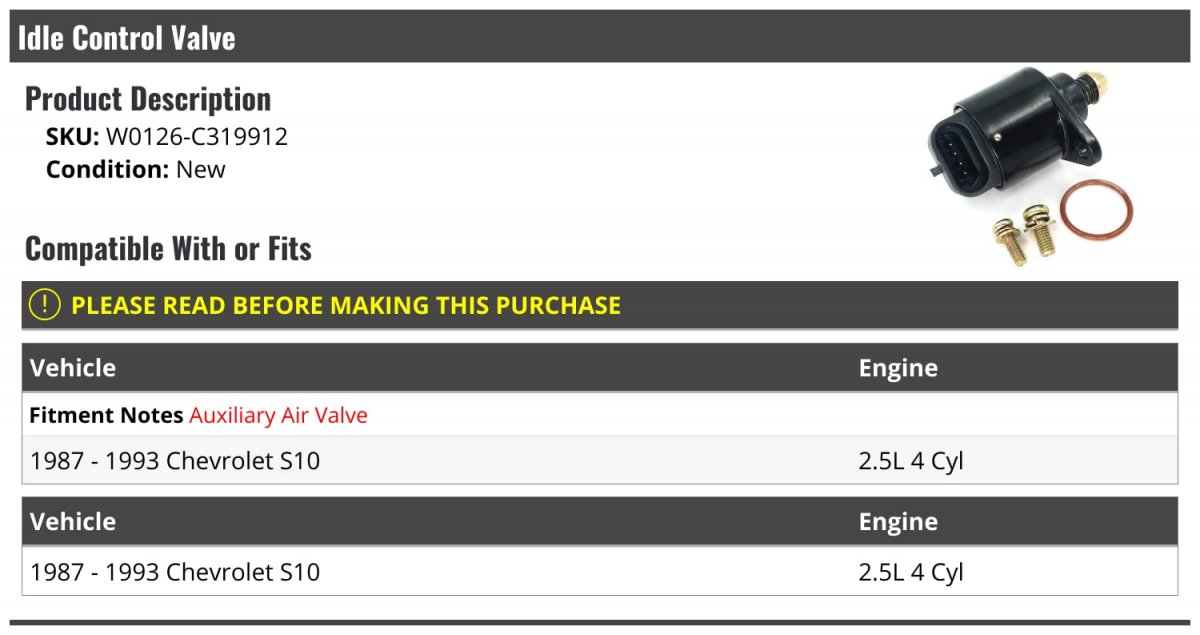Viewport: 1200px width, 635px height.
Task: Select SKU number W0126-C319912
Action: click(x=197, y=137)
